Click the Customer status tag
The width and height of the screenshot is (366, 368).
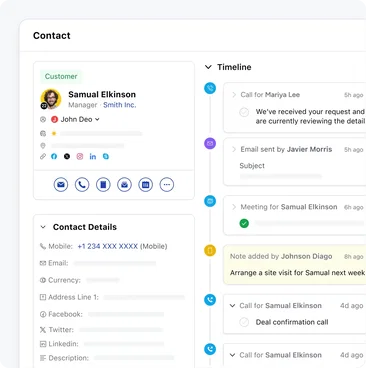(61, 76)
